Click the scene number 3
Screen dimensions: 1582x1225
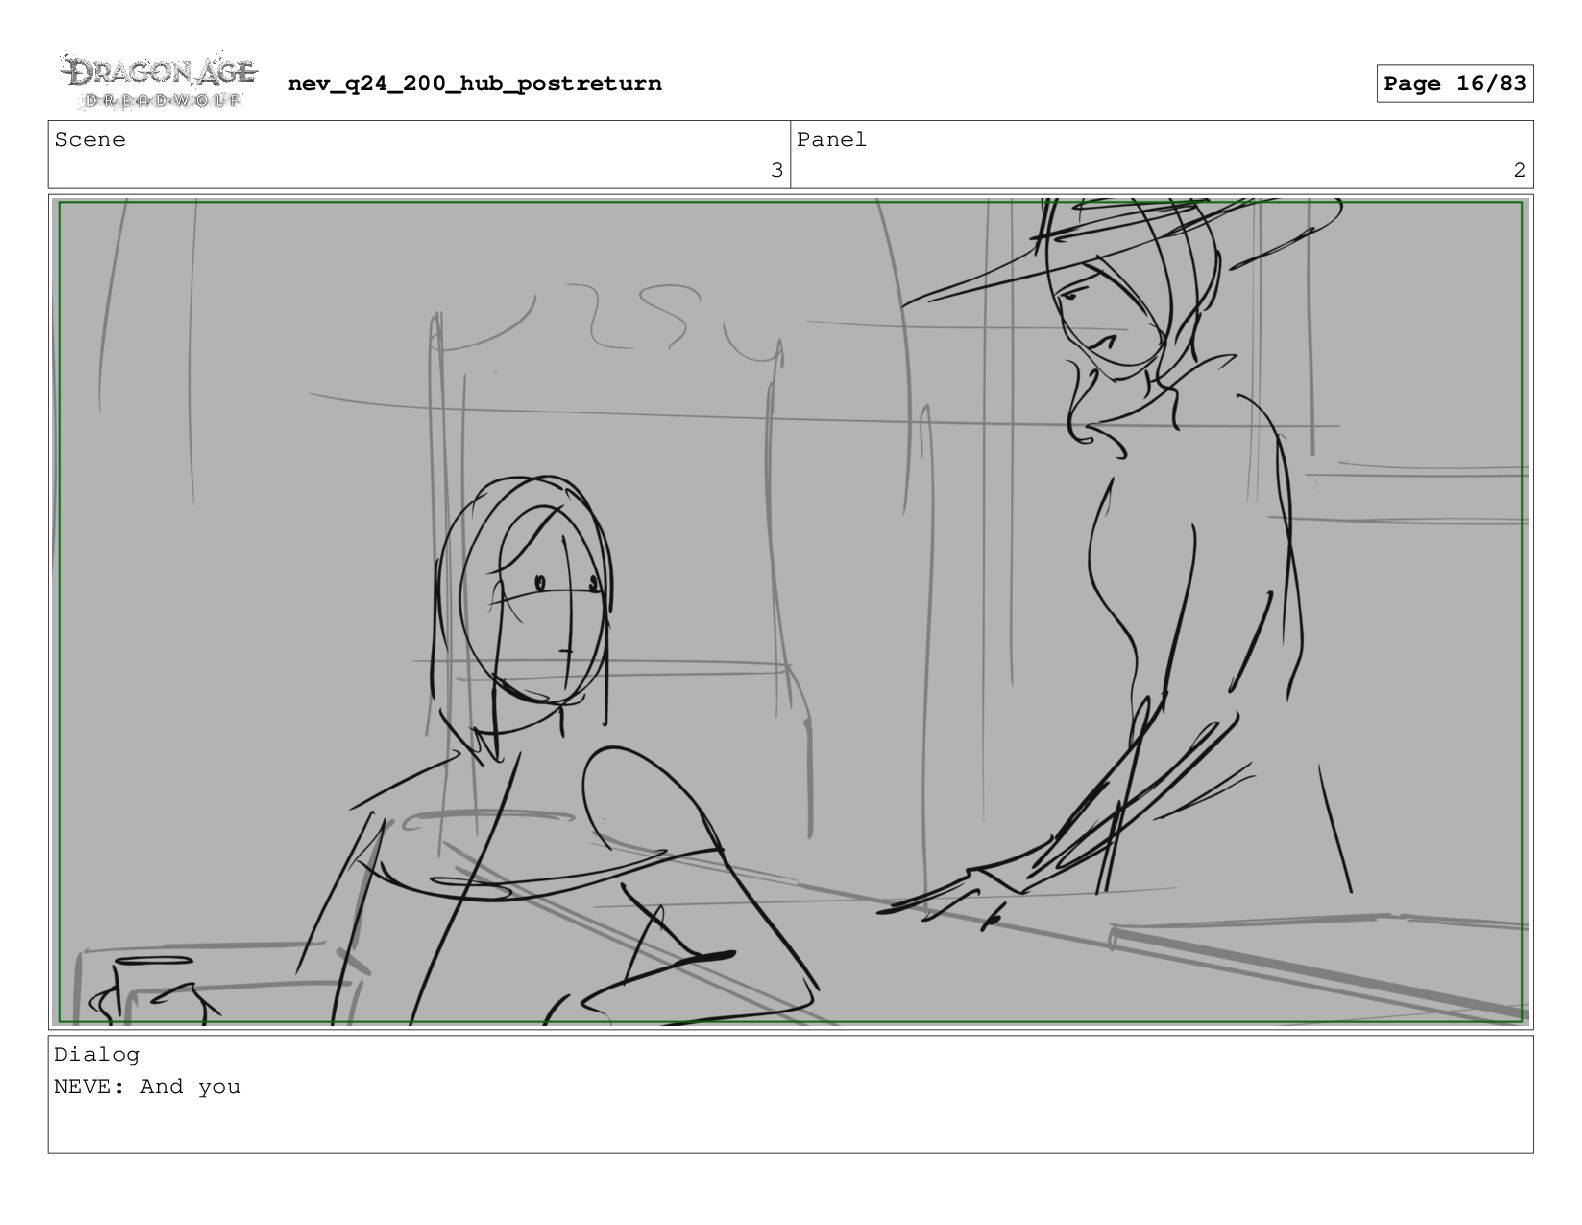point(776,170)
